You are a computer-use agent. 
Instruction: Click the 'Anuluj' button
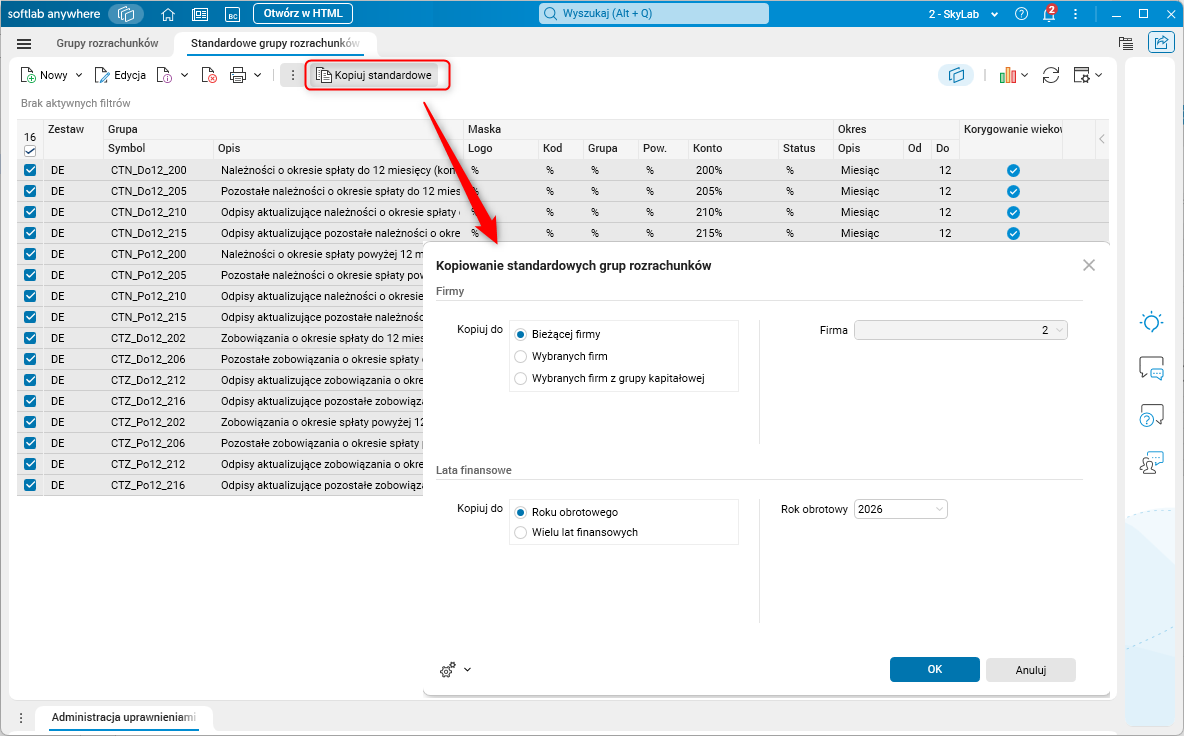(x=1031, y=670)
